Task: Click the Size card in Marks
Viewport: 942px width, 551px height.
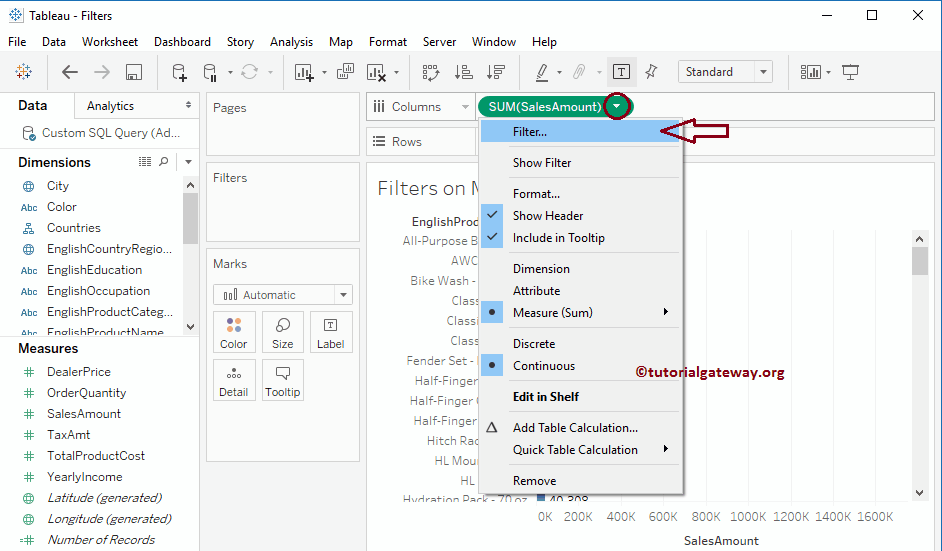Action: tap(282, 332)
